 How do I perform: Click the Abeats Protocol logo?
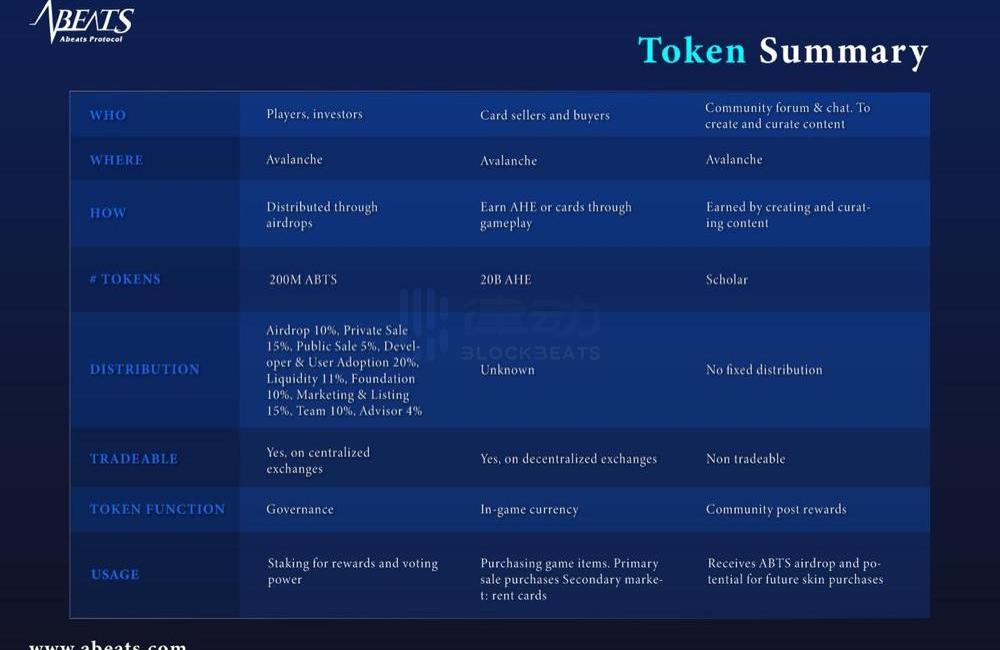click(x=82, y=22)
